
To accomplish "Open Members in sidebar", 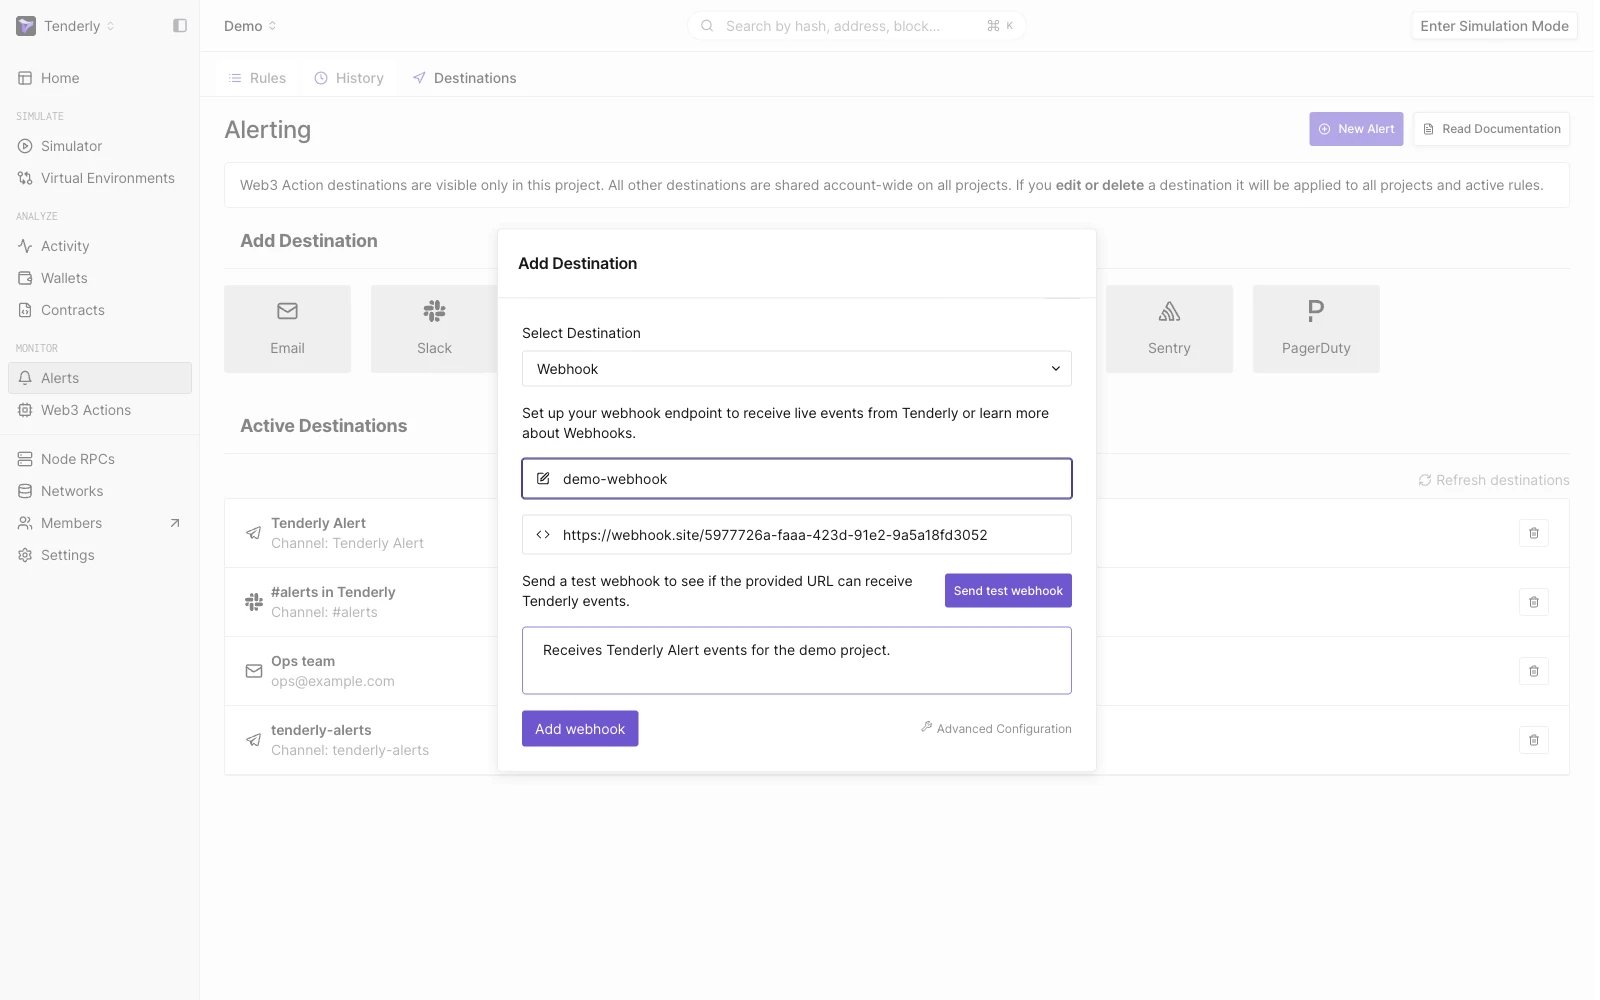I will (x=100, y=523).
